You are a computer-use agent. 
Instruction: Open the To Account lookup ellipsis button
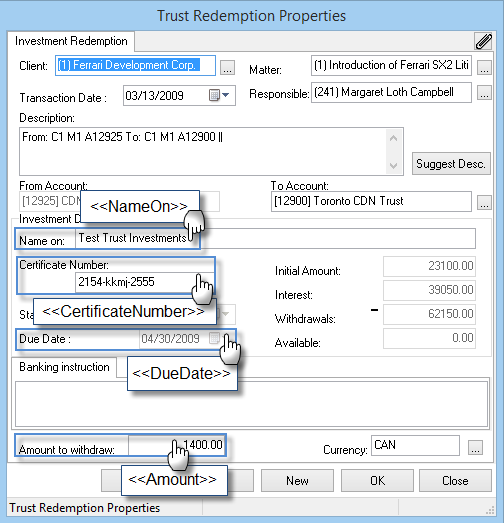484,202
